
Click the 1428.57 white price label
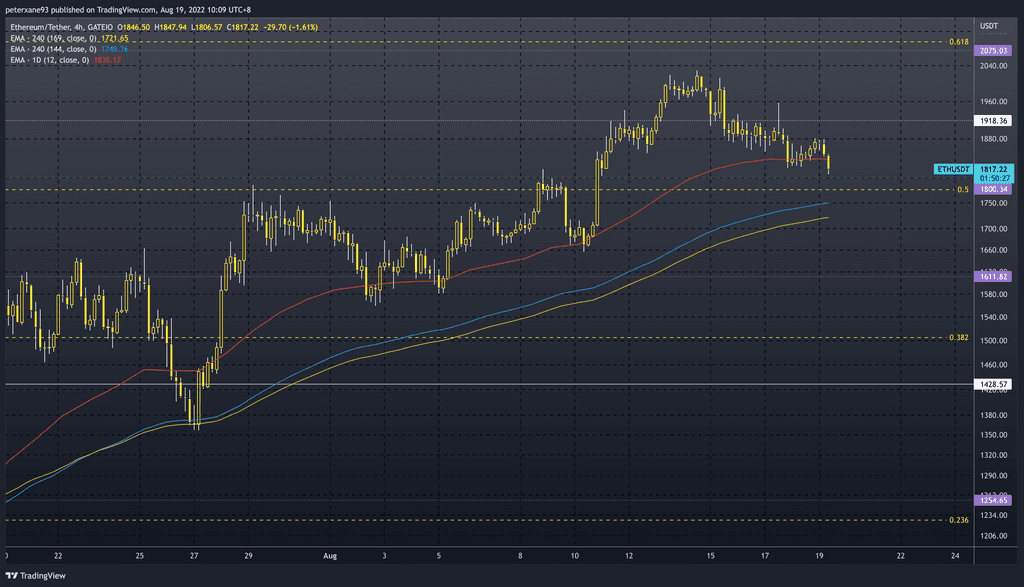tap(993, 385)
